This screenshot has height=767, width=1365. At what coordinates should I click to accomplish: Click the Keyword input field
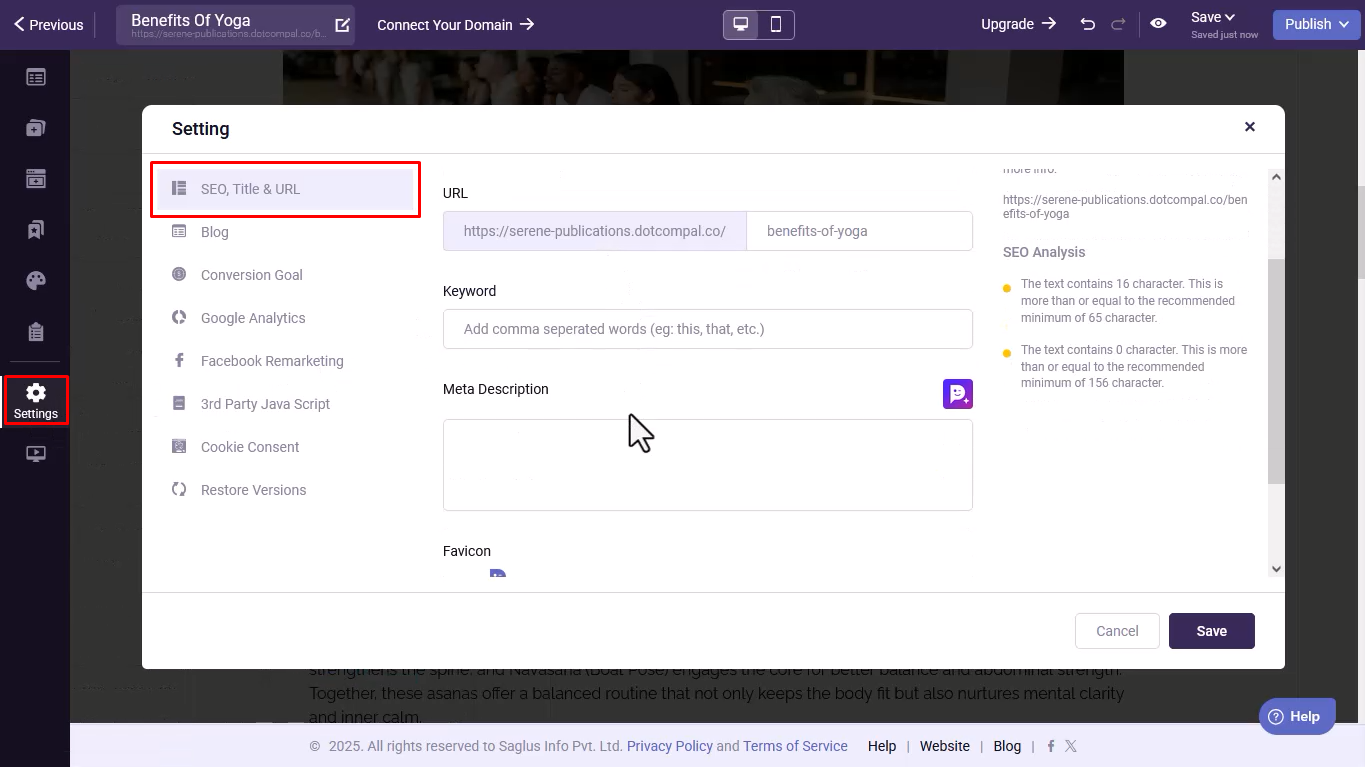(x=707, y=329)
